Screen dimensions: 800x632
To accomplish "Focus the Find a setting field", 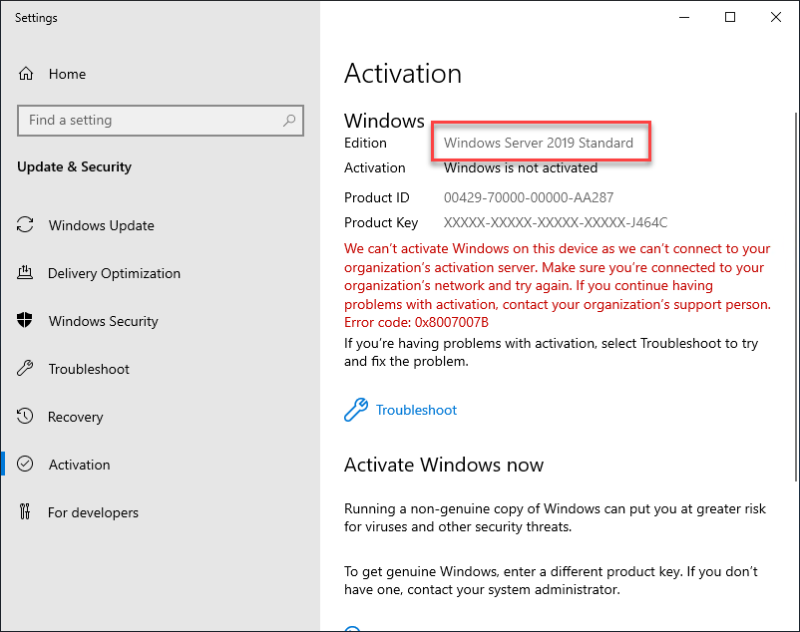I will pos(160,120).
